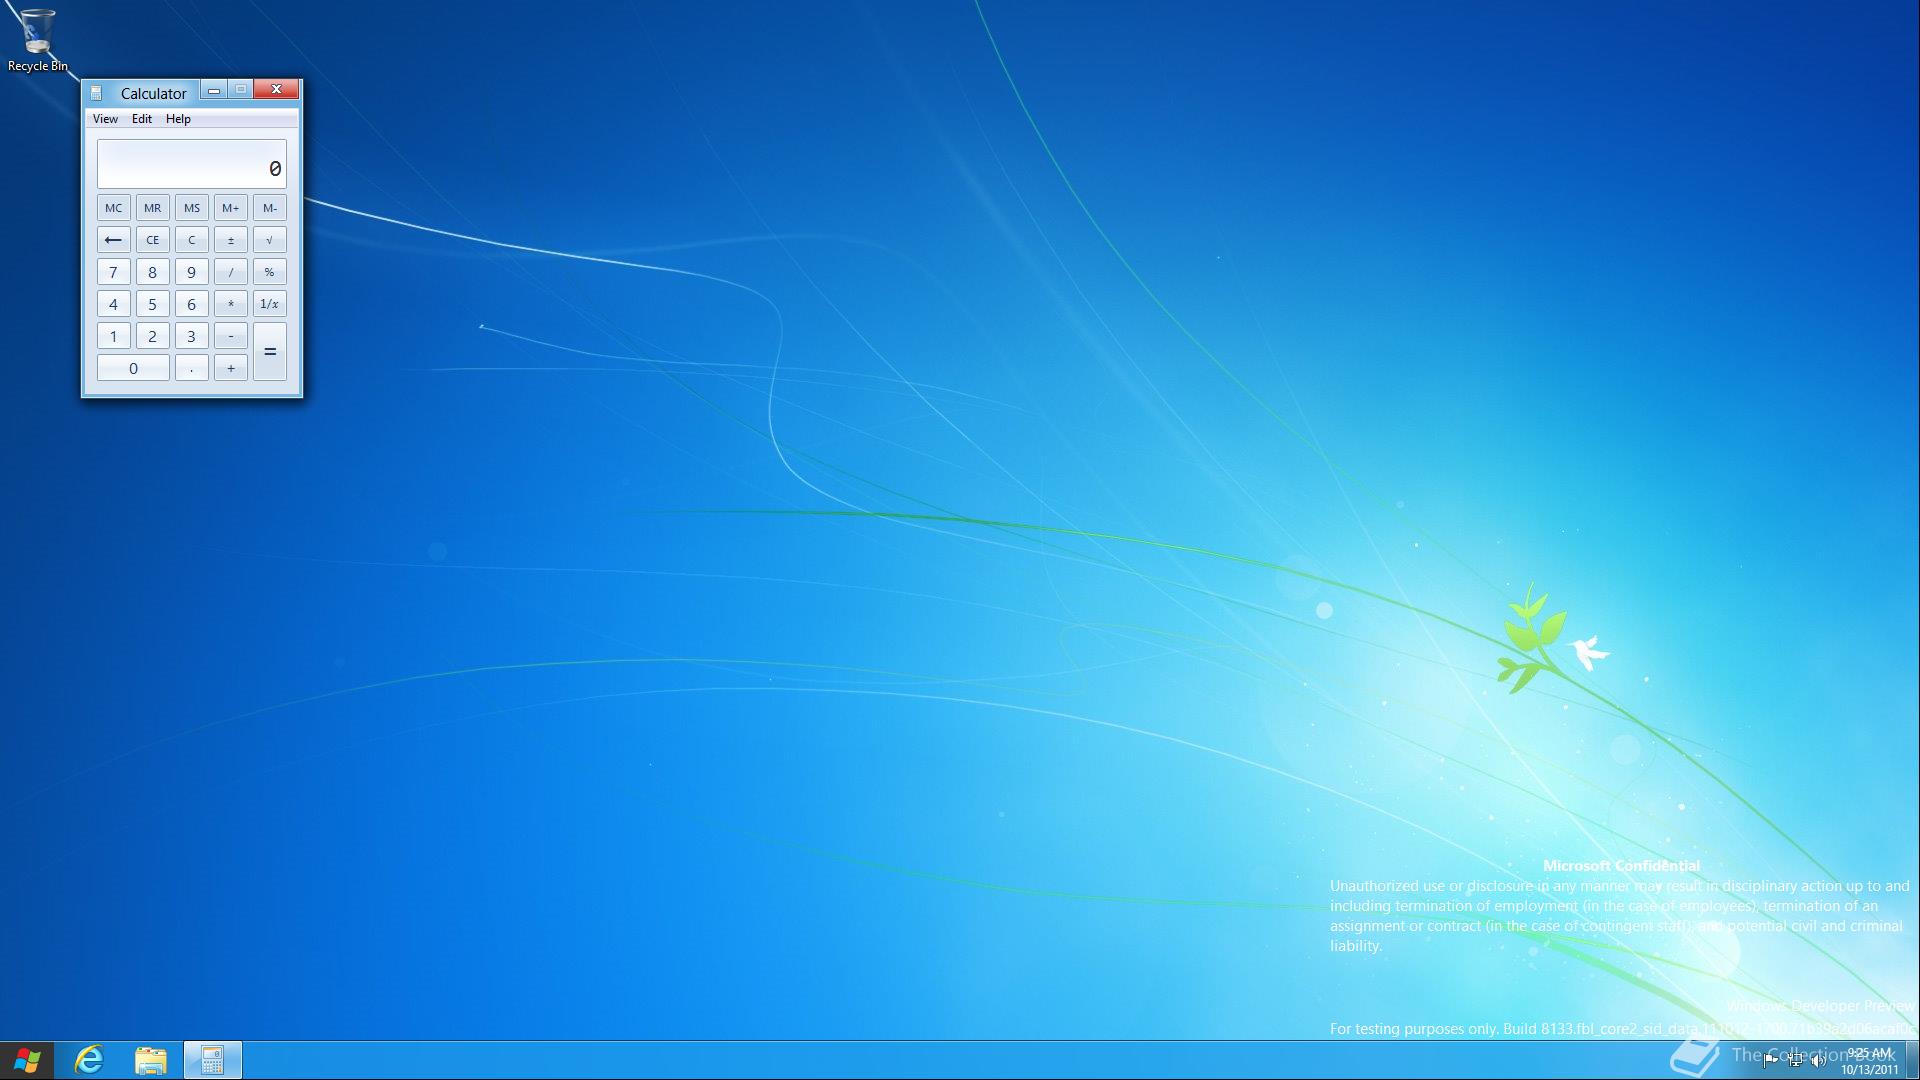Close the Calculator window

(x=276, y=90)
